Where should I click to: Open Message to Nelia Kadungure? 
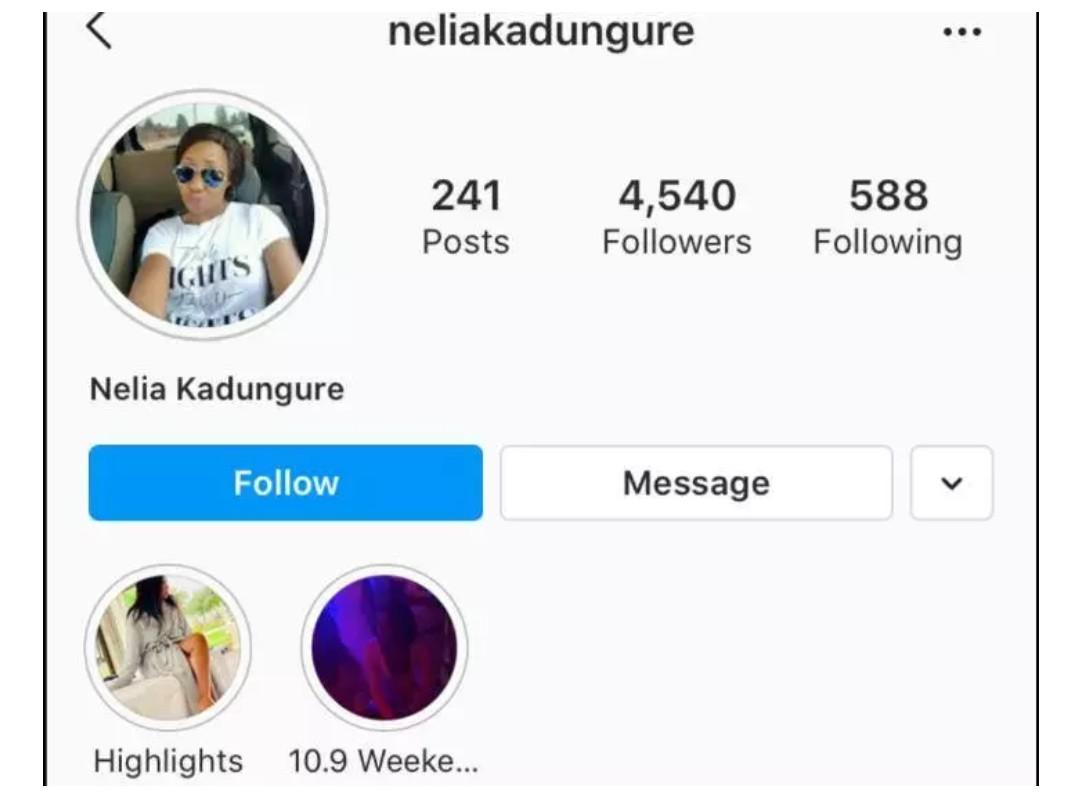696,483
